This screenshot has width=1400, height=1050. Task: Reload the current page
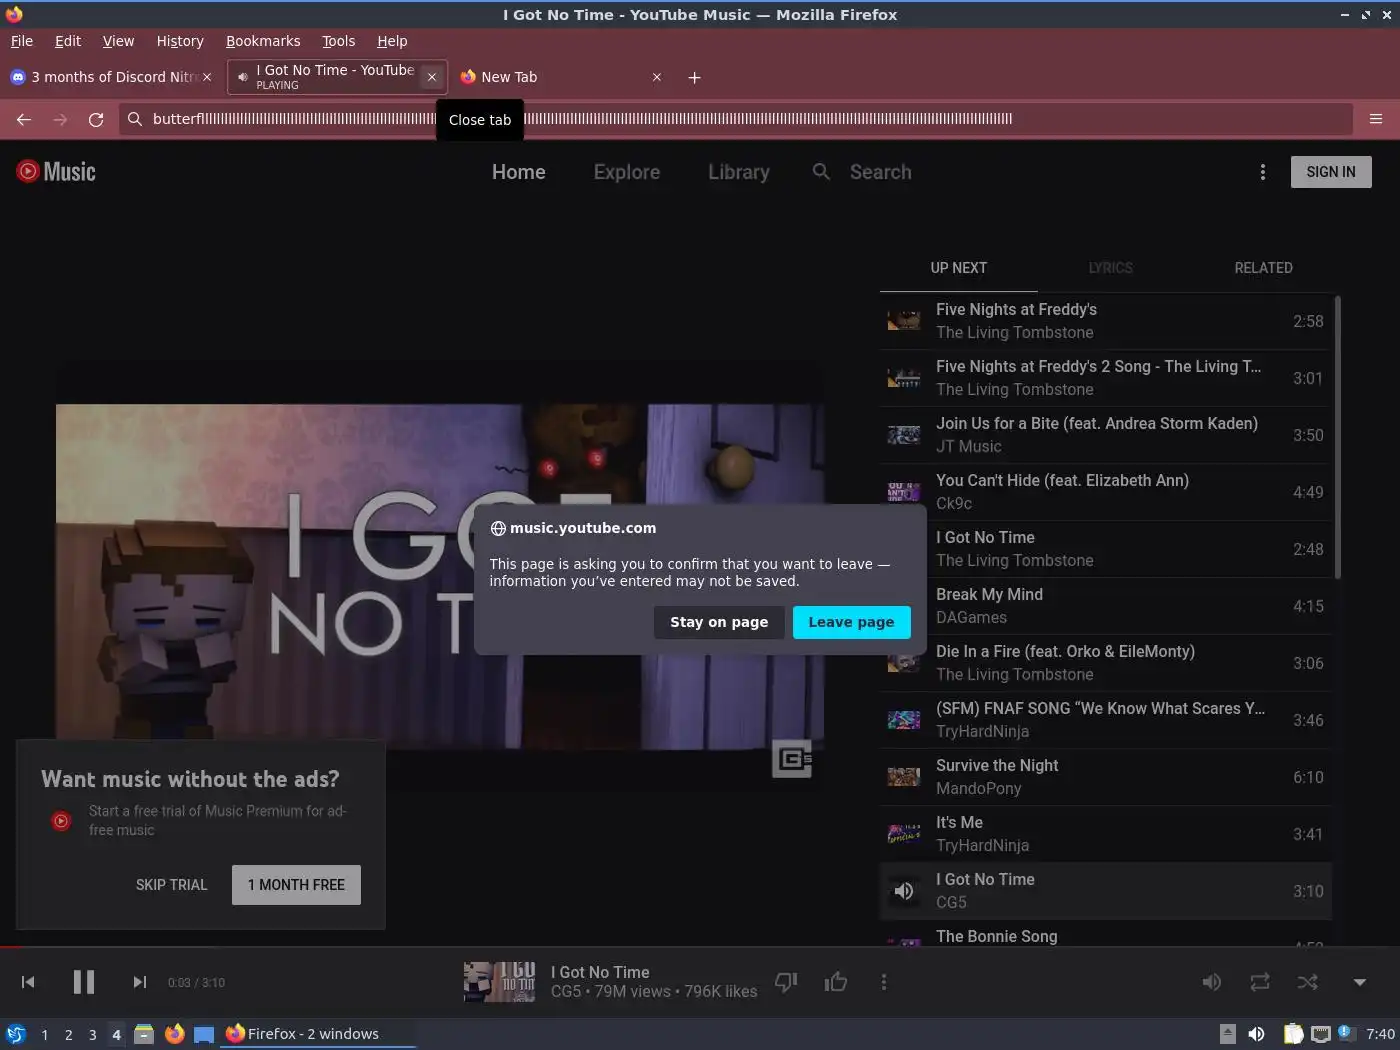pos(96,119)
